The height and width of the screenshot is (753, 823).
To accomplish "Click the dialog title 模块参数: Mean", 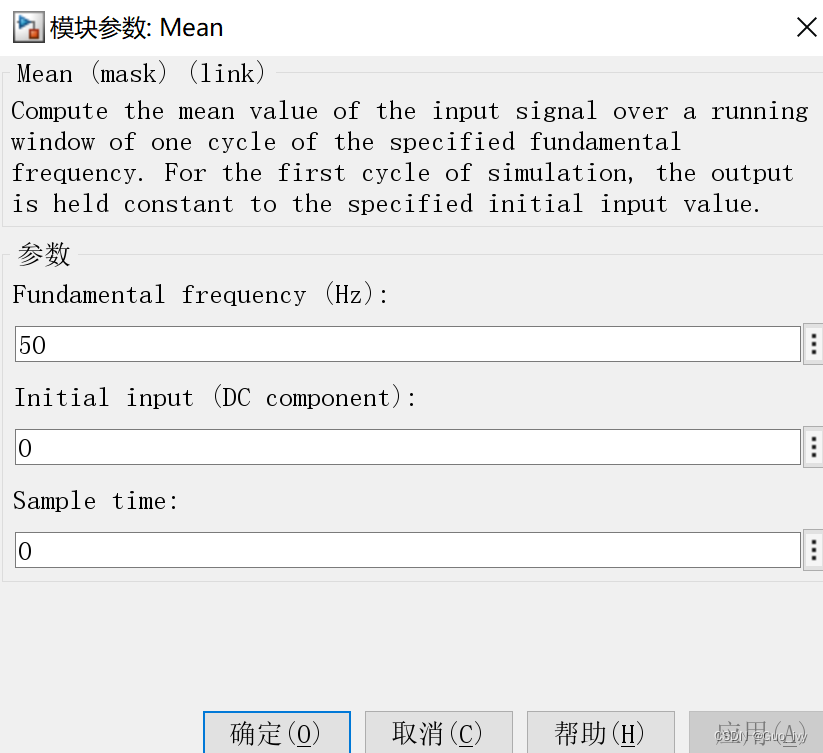I will (x=136, y=28).
